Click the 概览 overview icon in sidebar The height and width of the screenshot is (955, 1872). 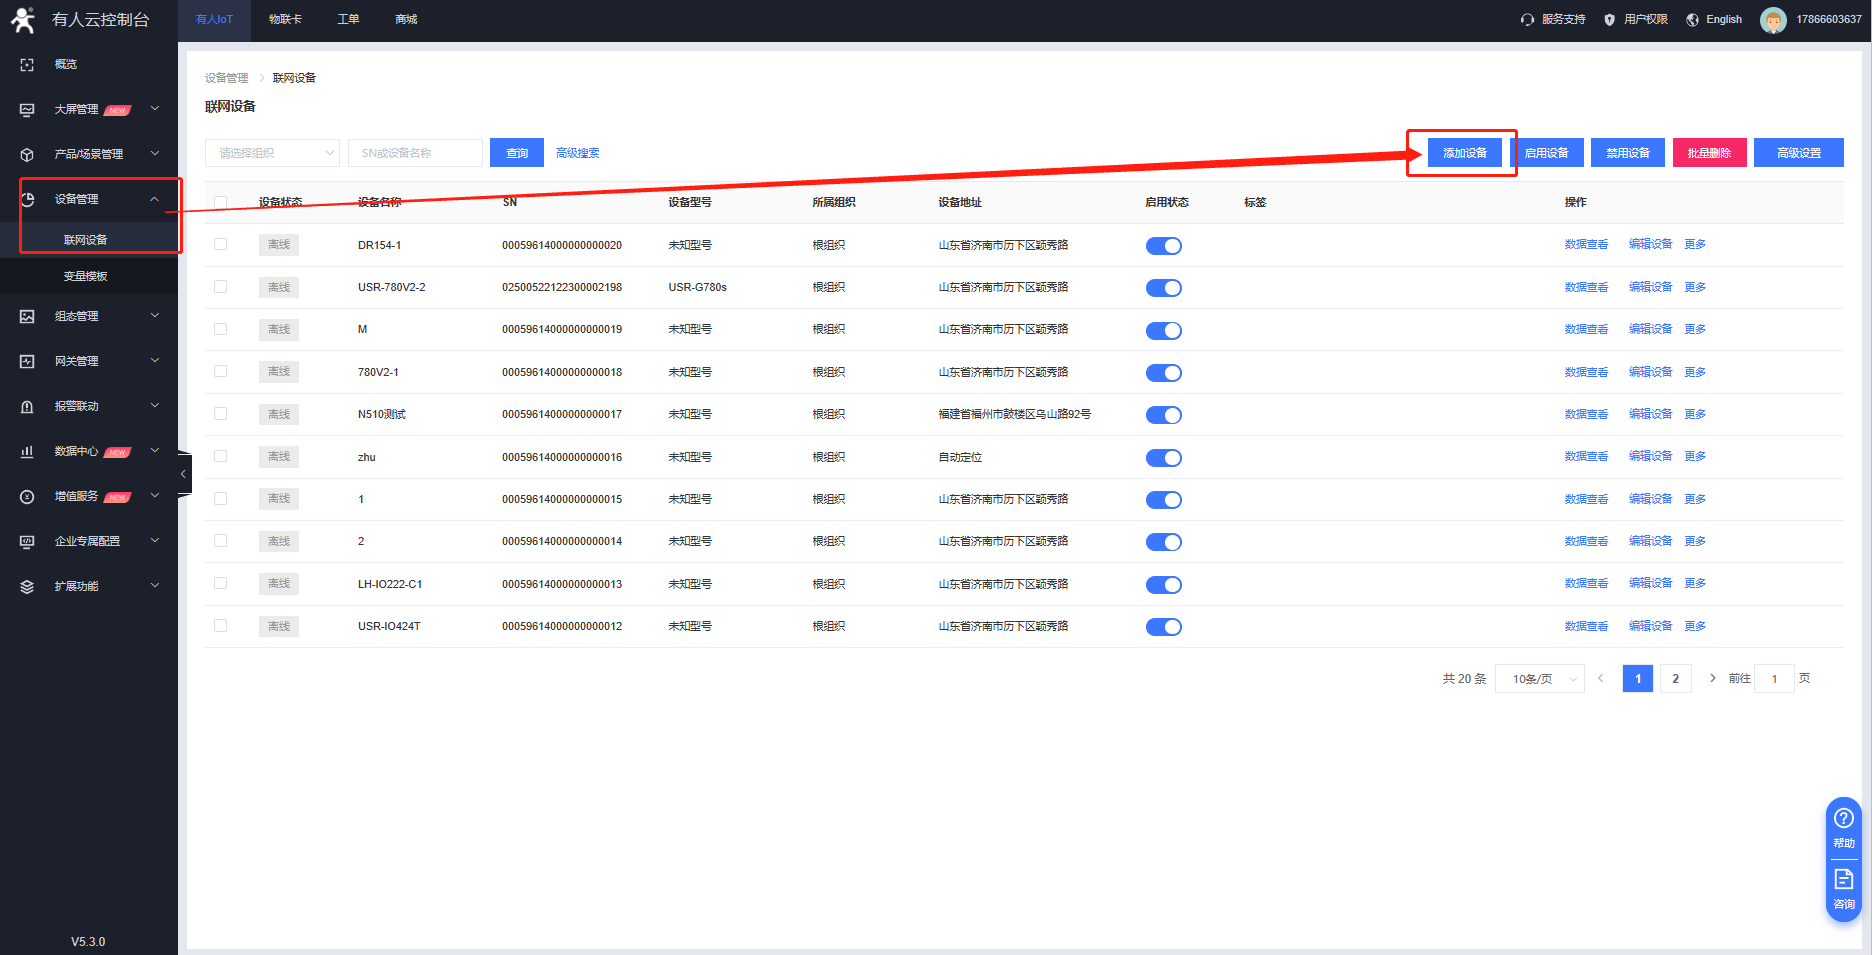pyautogui.click(x=27, y=64)
